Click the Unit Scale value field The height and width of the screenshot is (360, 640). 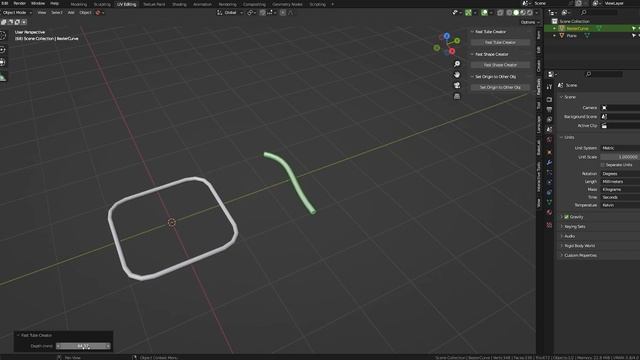point(620,157)
